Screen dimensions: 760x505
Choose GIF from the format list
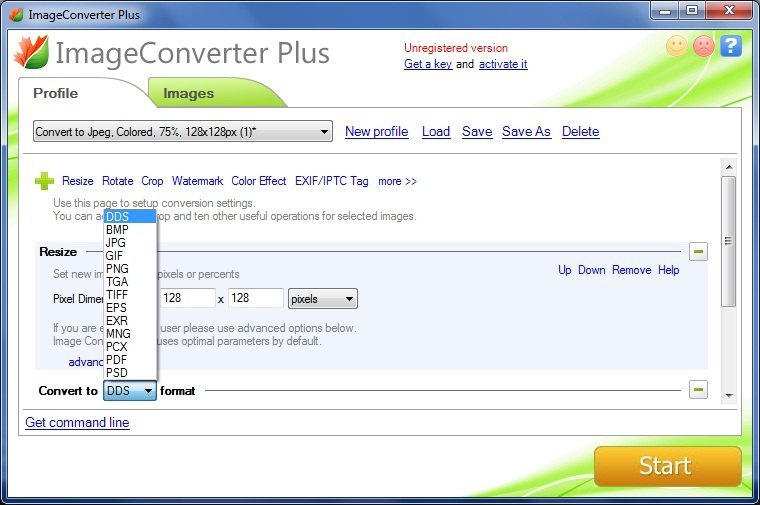coord(130,256)
